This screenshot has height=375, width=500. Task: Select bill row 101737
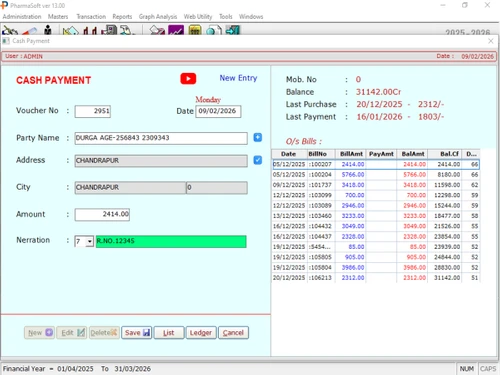point(376,185)
